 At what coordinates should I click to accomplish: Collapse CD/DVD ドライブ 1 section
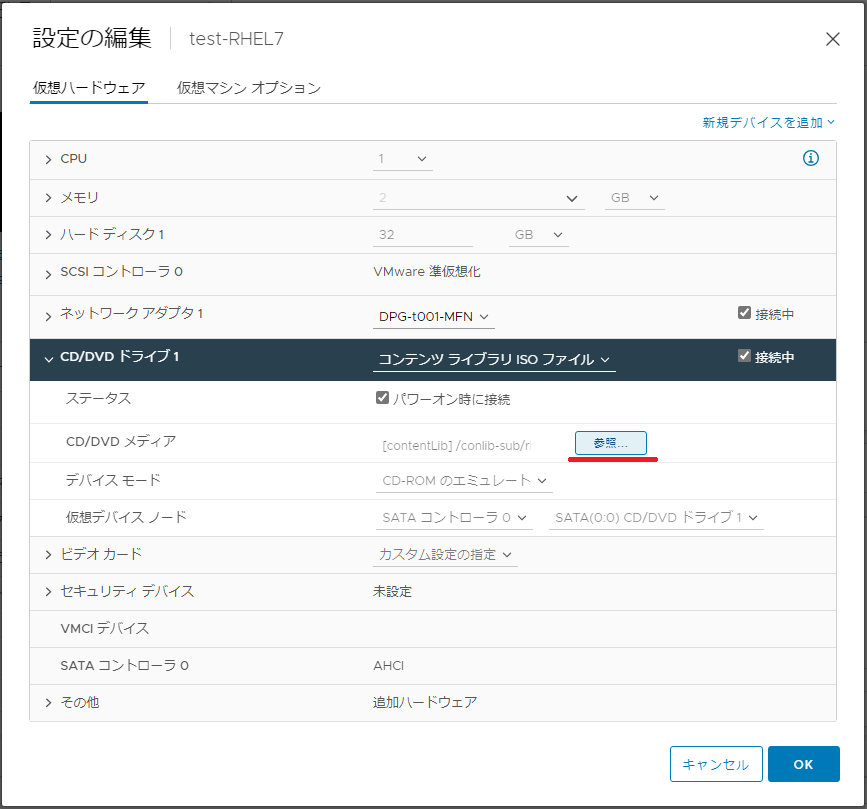click(49, 359)
